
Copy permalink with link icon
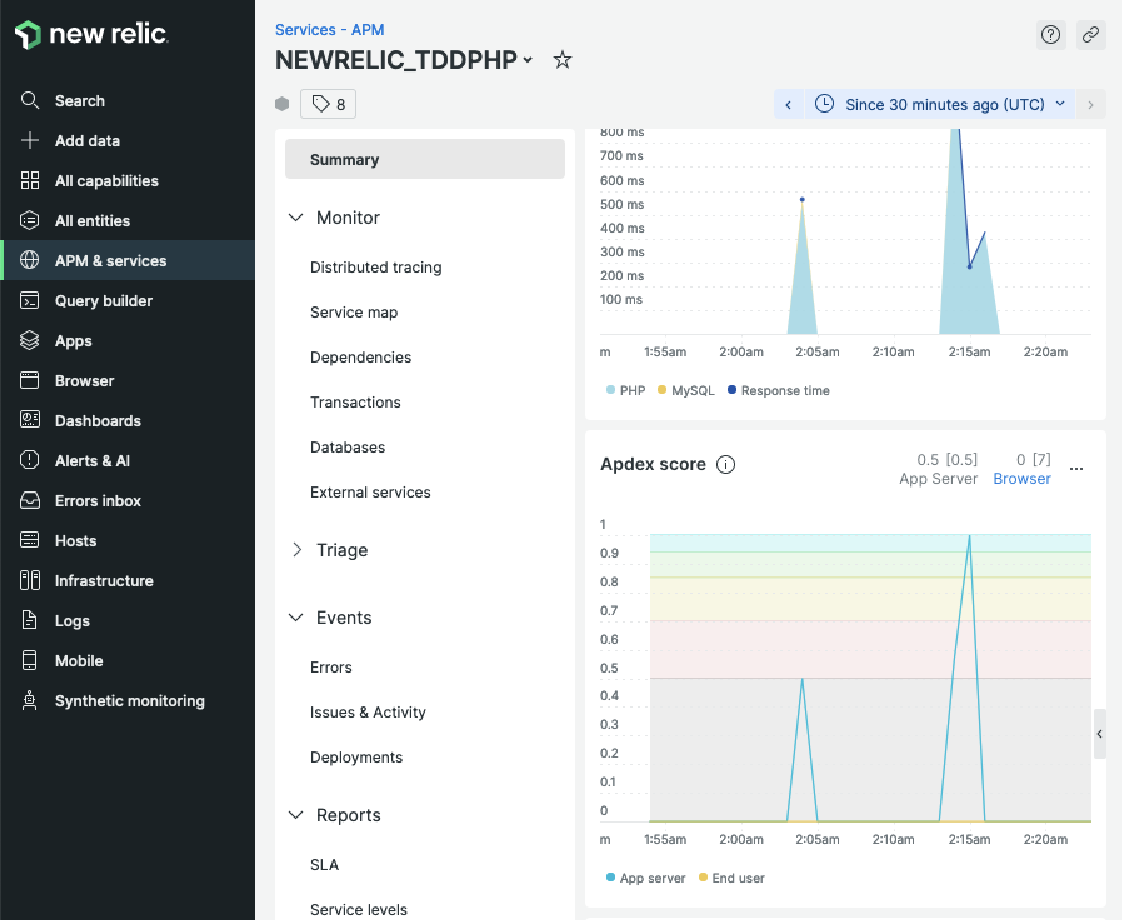tap(1091, 34)
